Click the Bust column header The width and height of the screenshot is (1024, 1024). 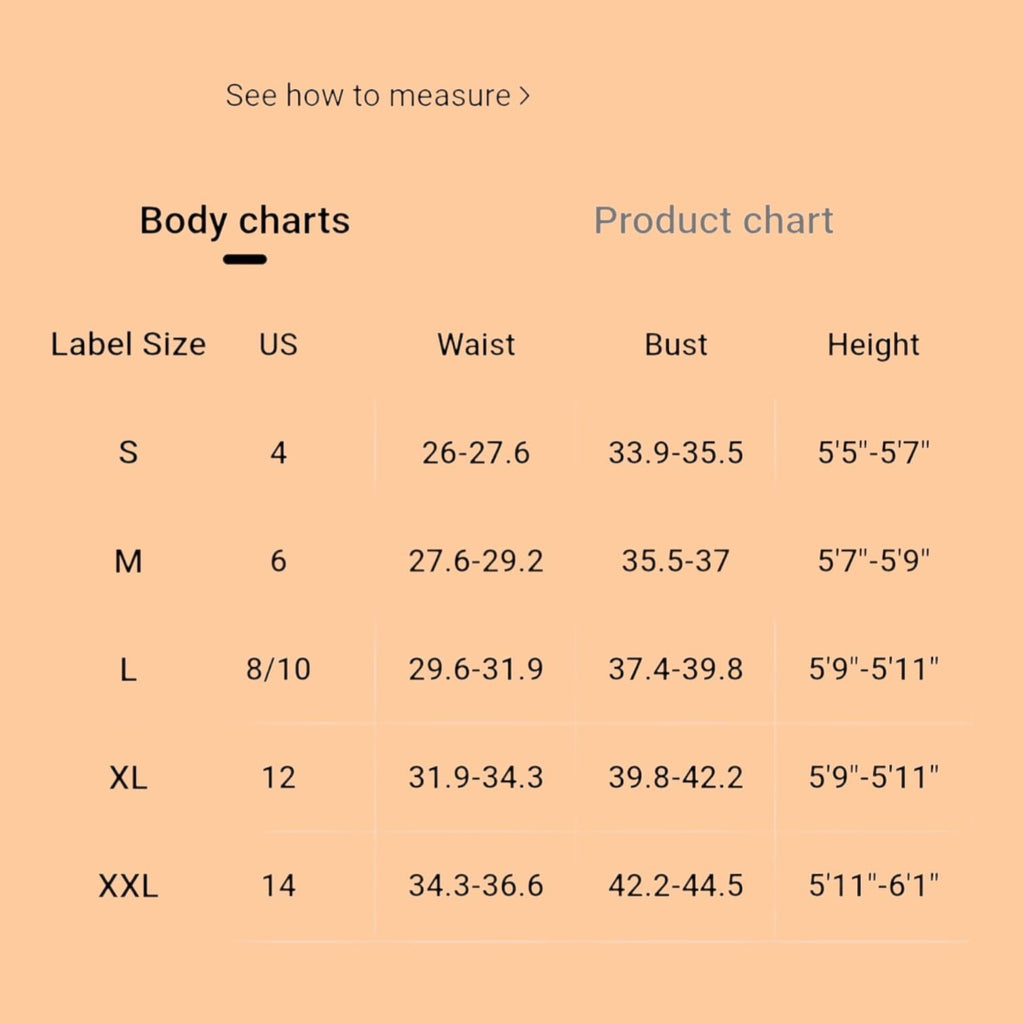676,344
